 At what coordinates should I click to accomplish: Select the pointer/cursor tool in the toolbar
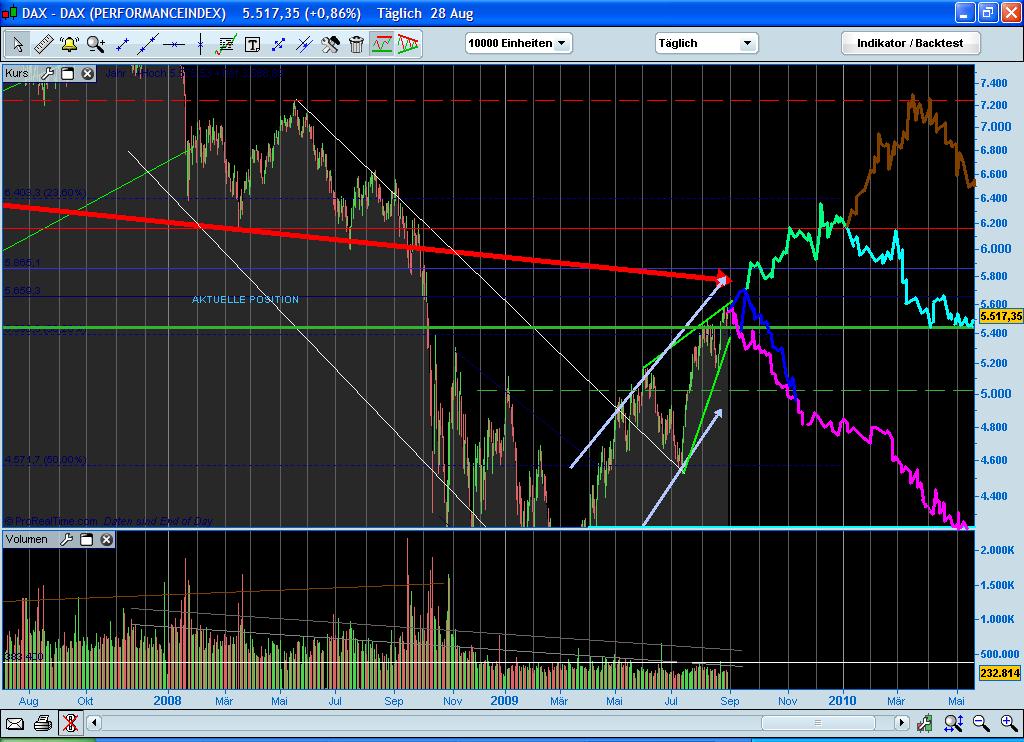[x=16, y=44]
